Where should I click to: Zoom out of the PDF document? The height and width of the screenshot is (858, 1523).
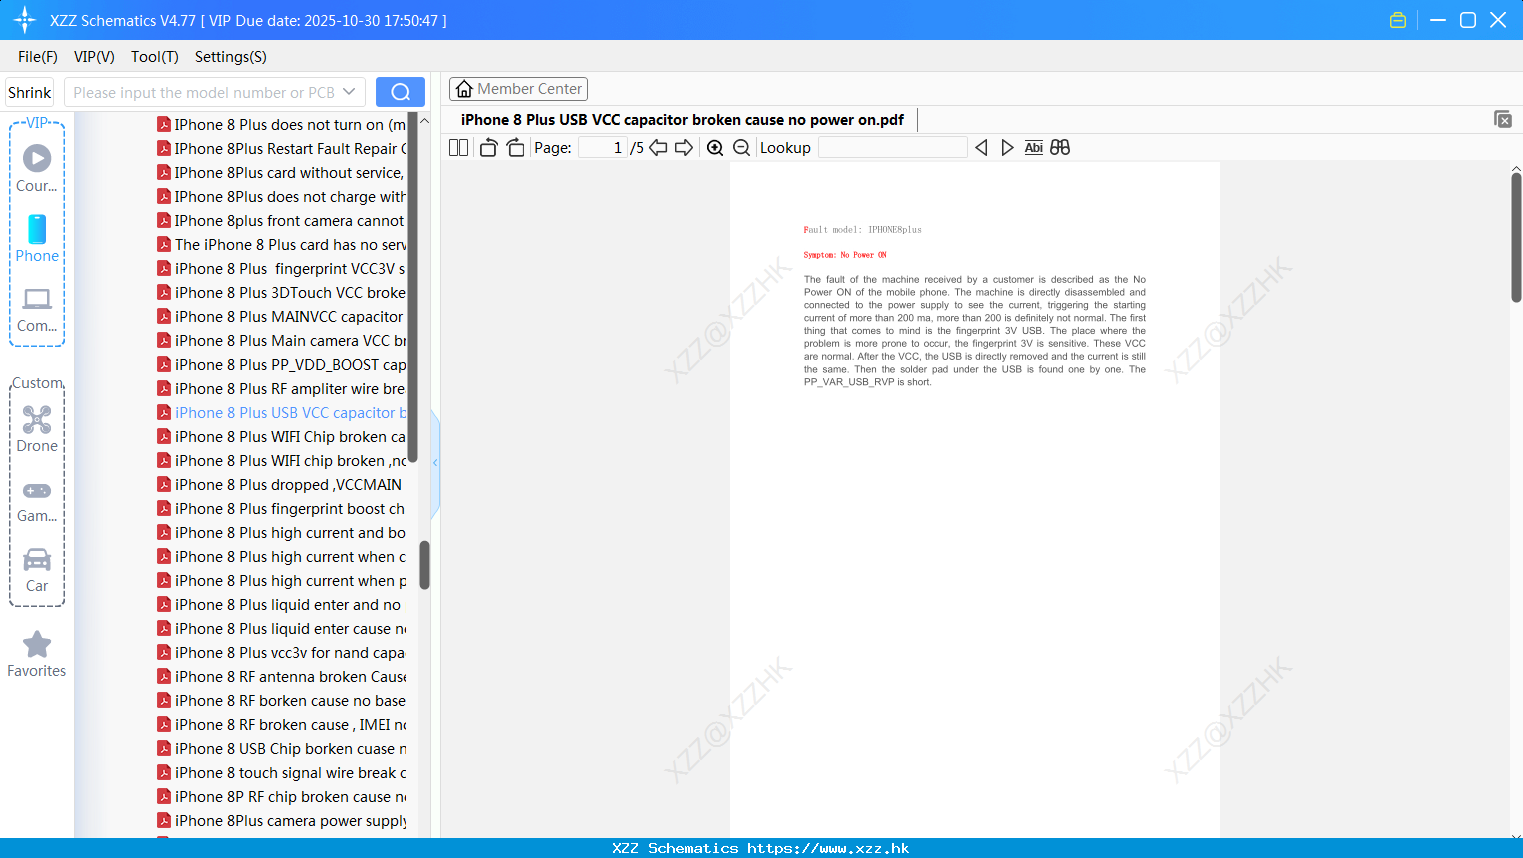741,148
